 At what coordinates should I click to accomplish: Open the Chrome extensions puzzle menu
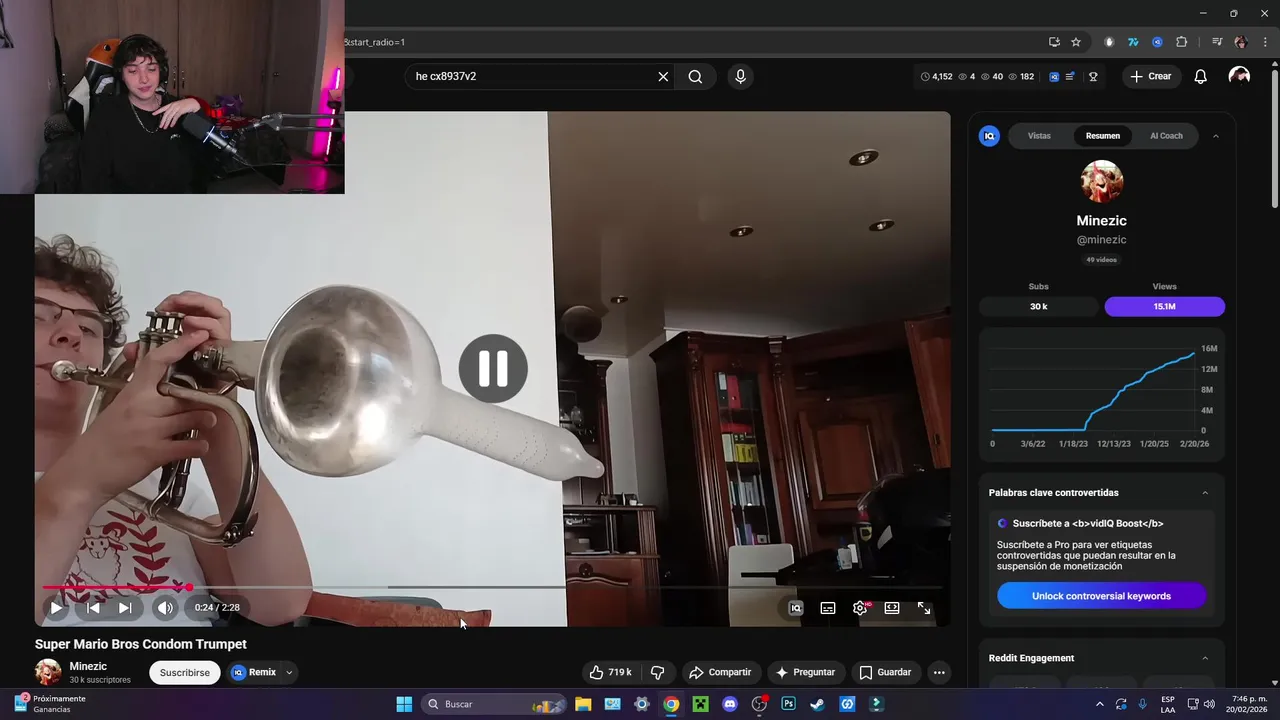(x=1182, y=42)
